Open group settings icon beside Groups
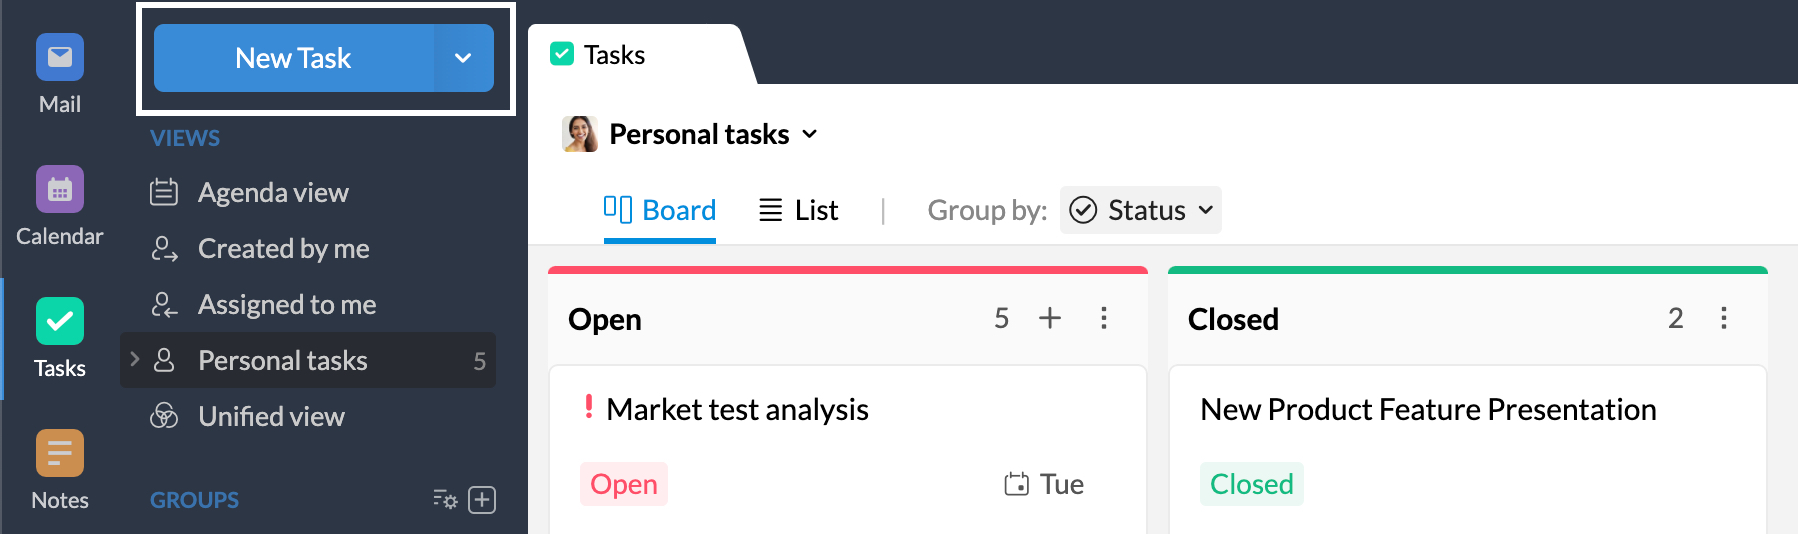This screenshot has width=1798, height=534. pos(445,500)
